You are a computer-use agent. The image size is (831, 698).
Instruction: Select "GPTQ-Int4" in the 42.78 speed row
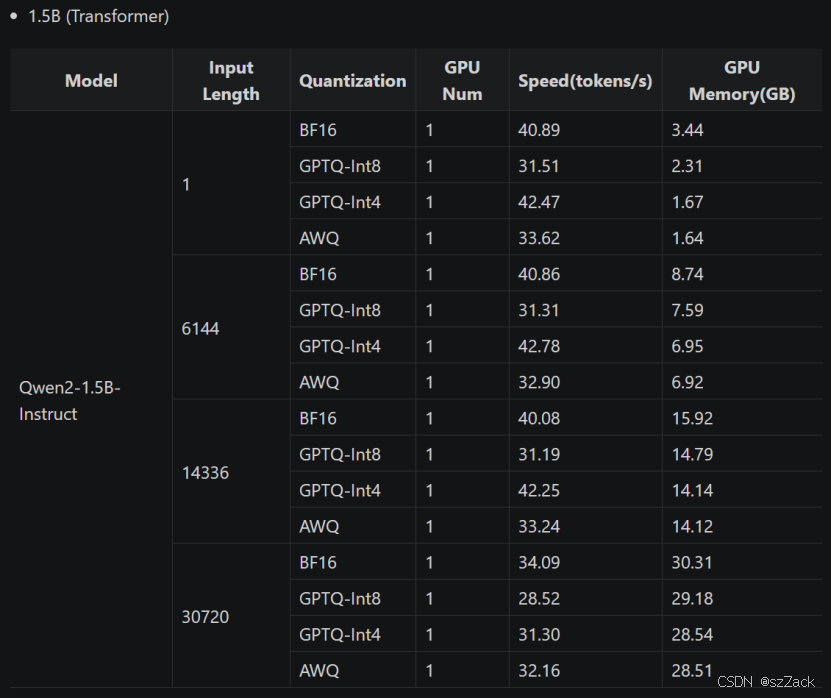[340, 346]
